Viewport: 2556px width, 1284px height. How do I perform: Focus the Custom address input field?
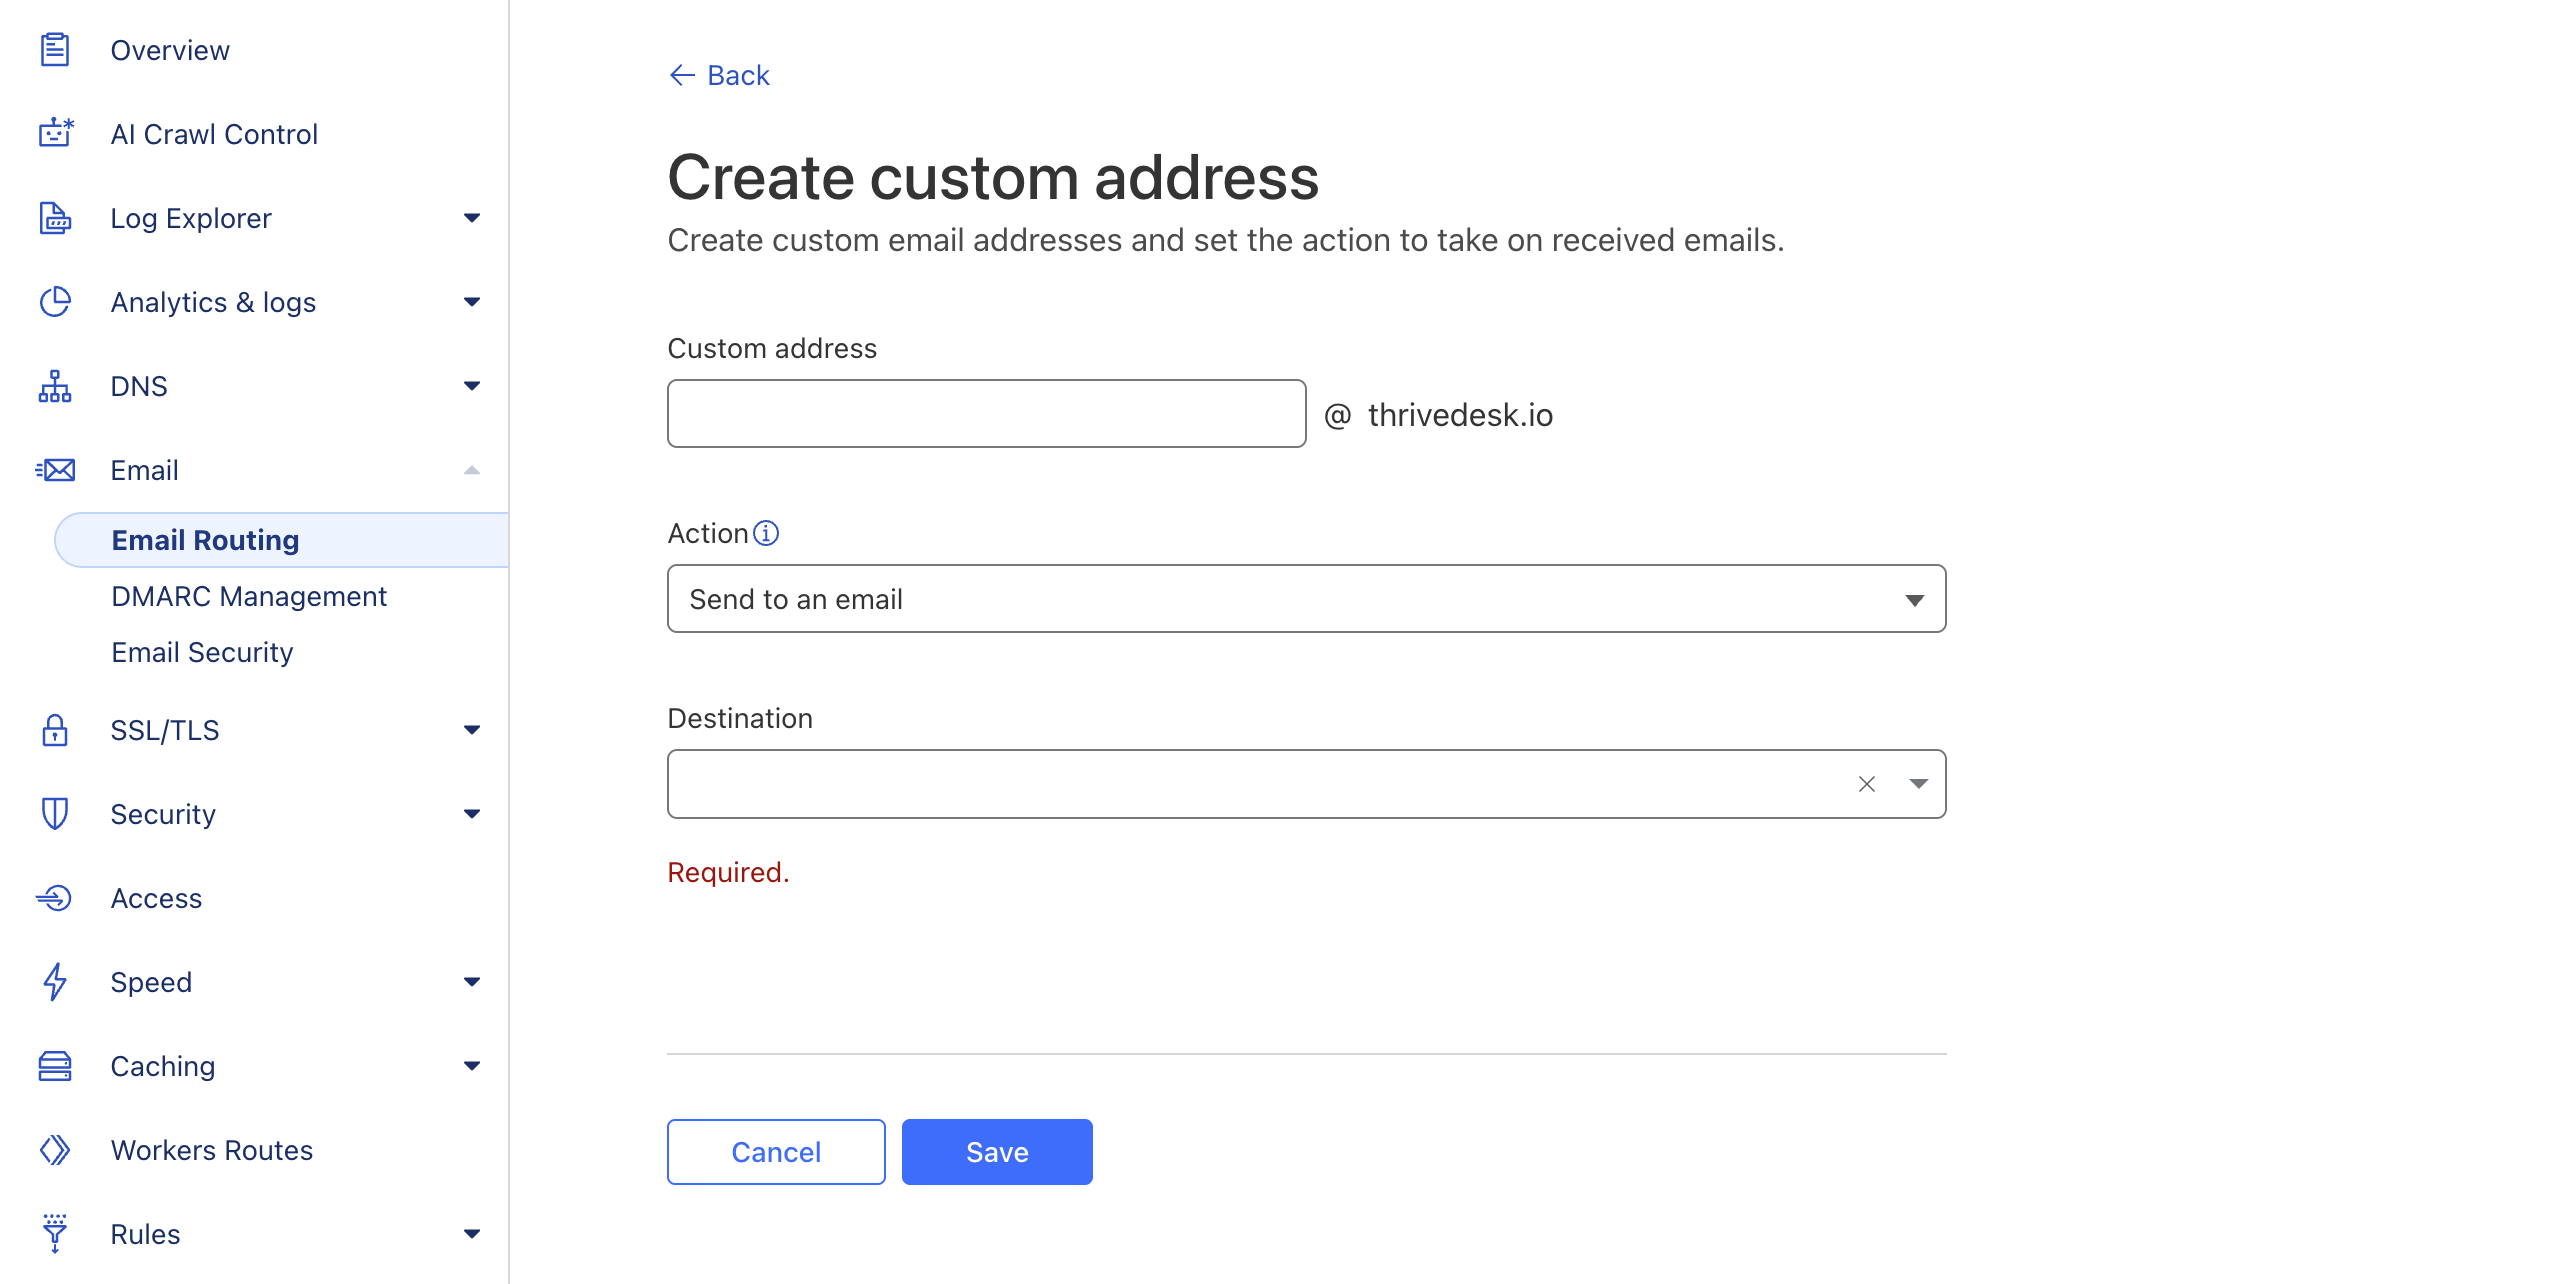click(986, 413)
